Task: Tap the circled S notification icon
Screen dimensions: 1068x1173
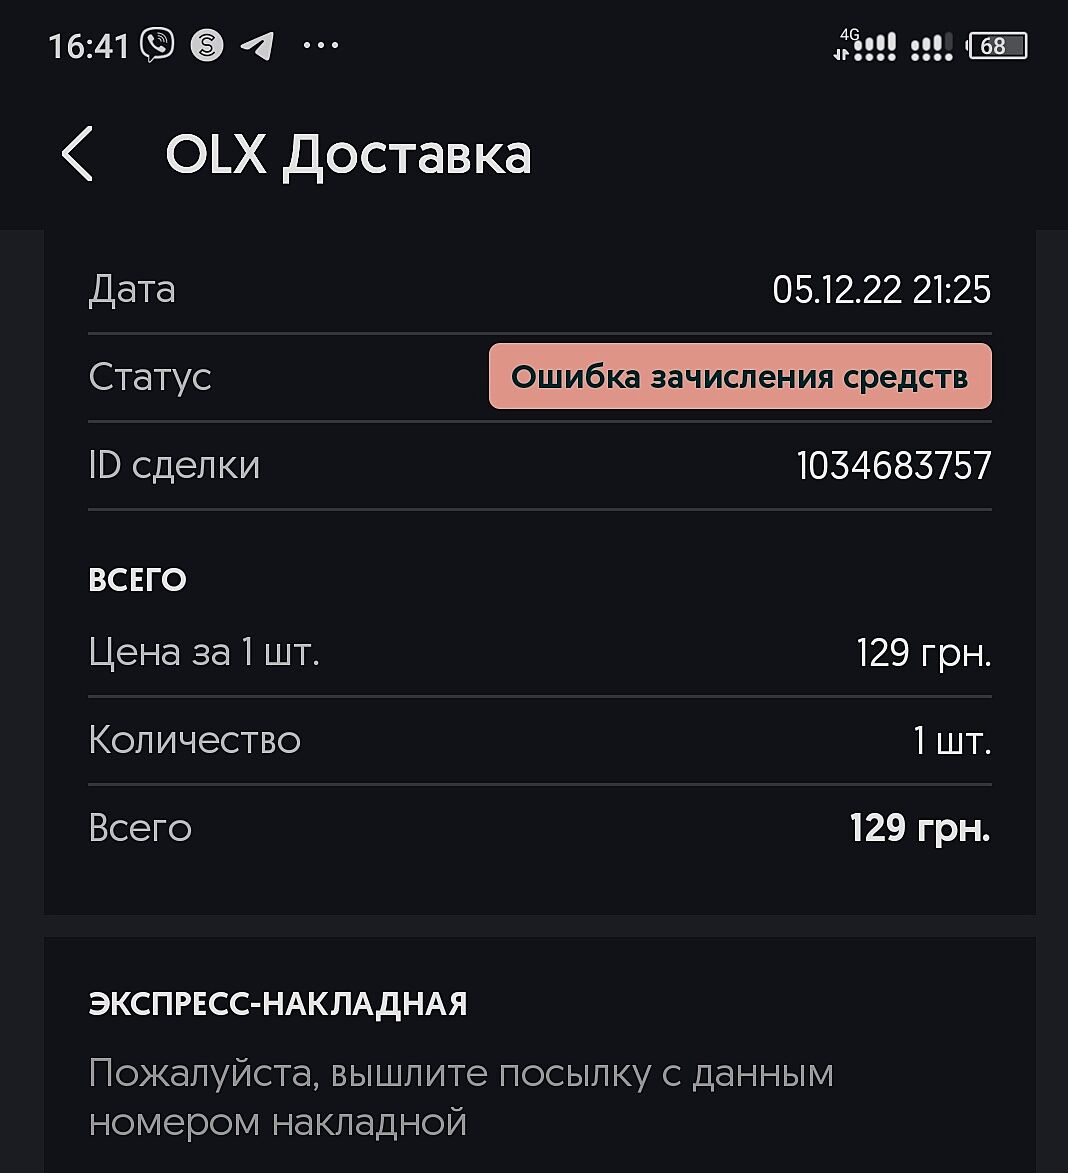Action: [207, 45]
